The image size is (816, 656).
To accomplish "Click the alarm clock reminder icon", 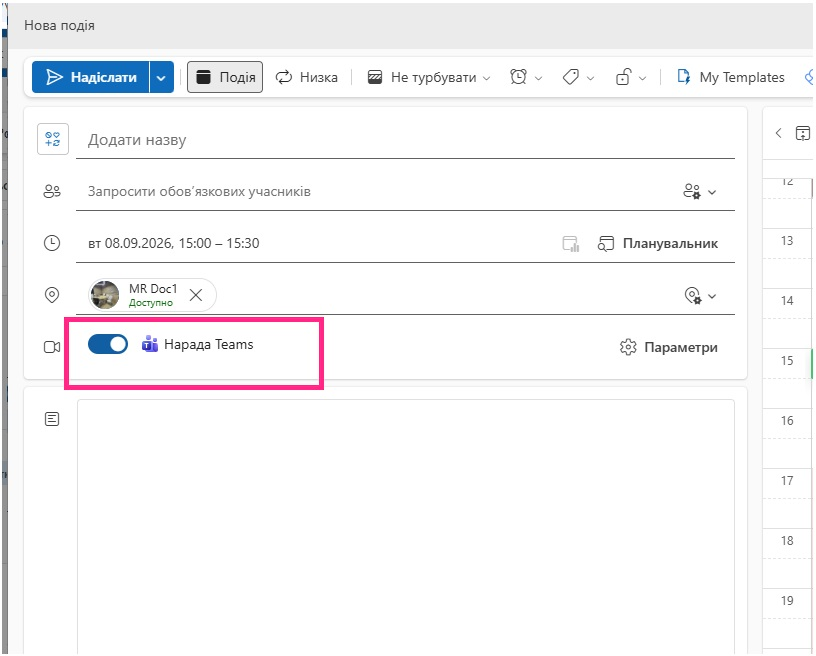I will coord(518,77).
